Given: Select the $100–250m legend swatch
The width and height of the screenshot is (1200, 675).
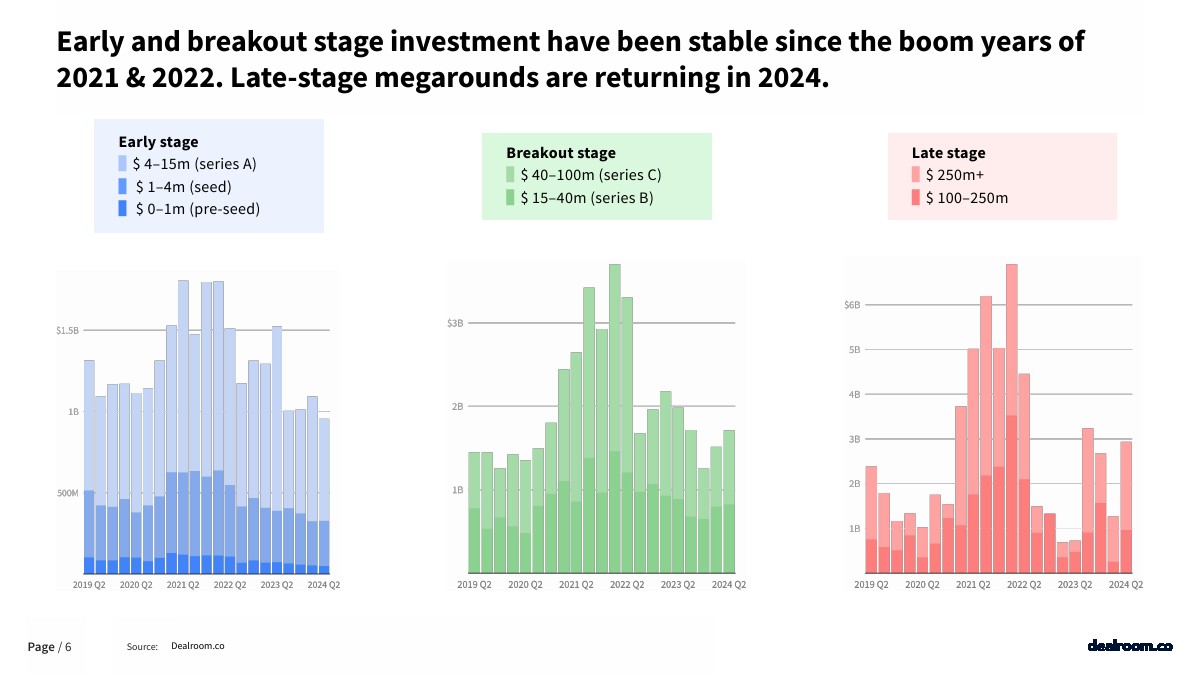Looking at the screenshot, I should tap(916, 197).
